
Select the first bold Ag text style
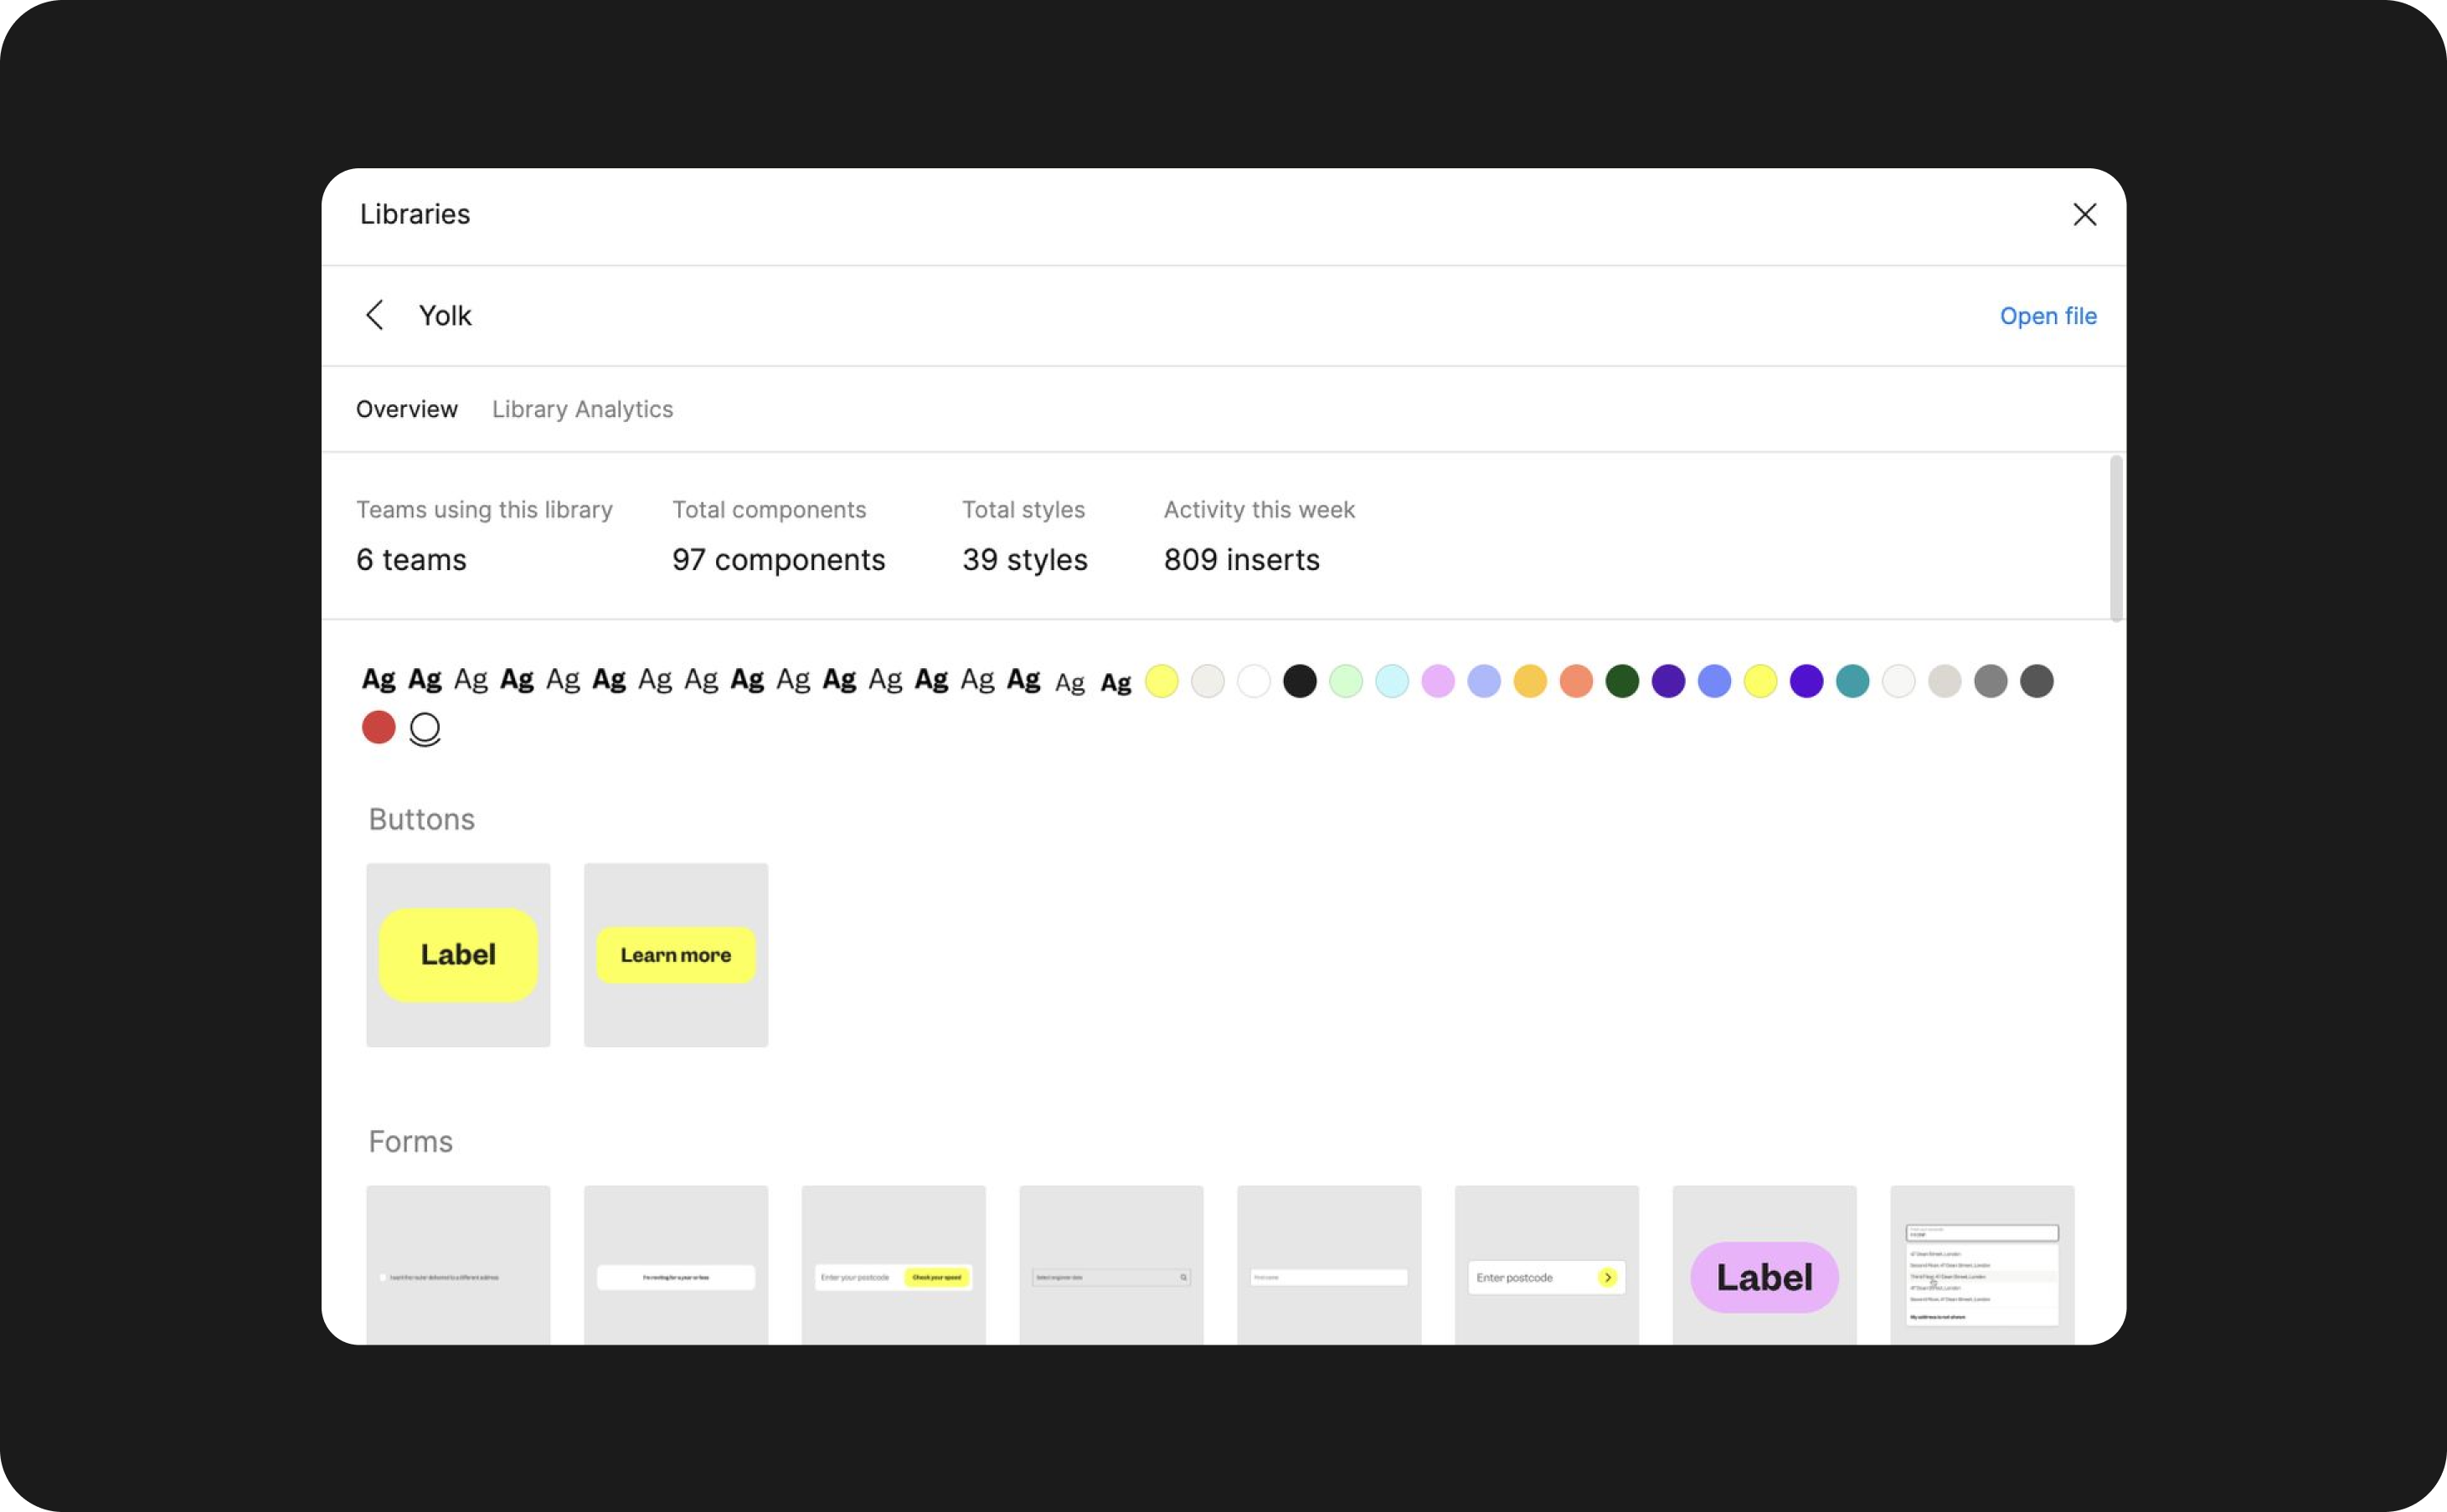pyautogui.click(x=378, y=680)
